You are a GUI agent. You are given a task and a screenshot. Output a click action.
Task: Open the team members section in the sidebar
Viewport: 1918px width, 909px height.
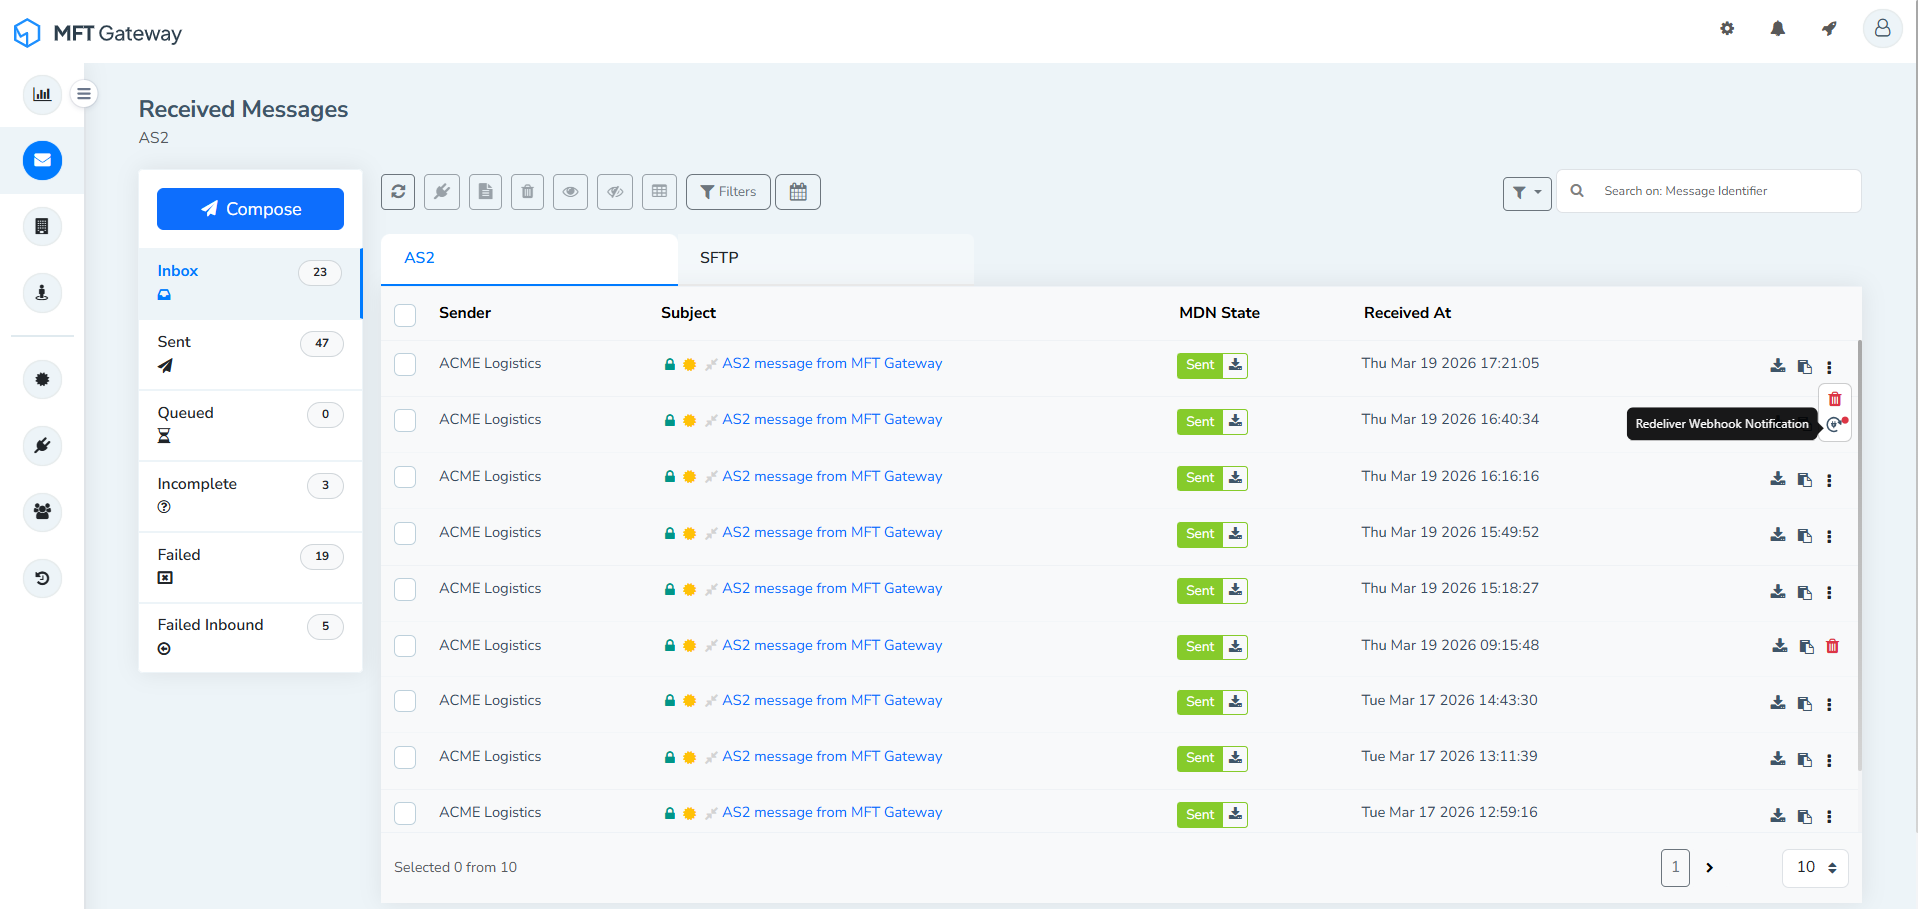coord(41,512)
